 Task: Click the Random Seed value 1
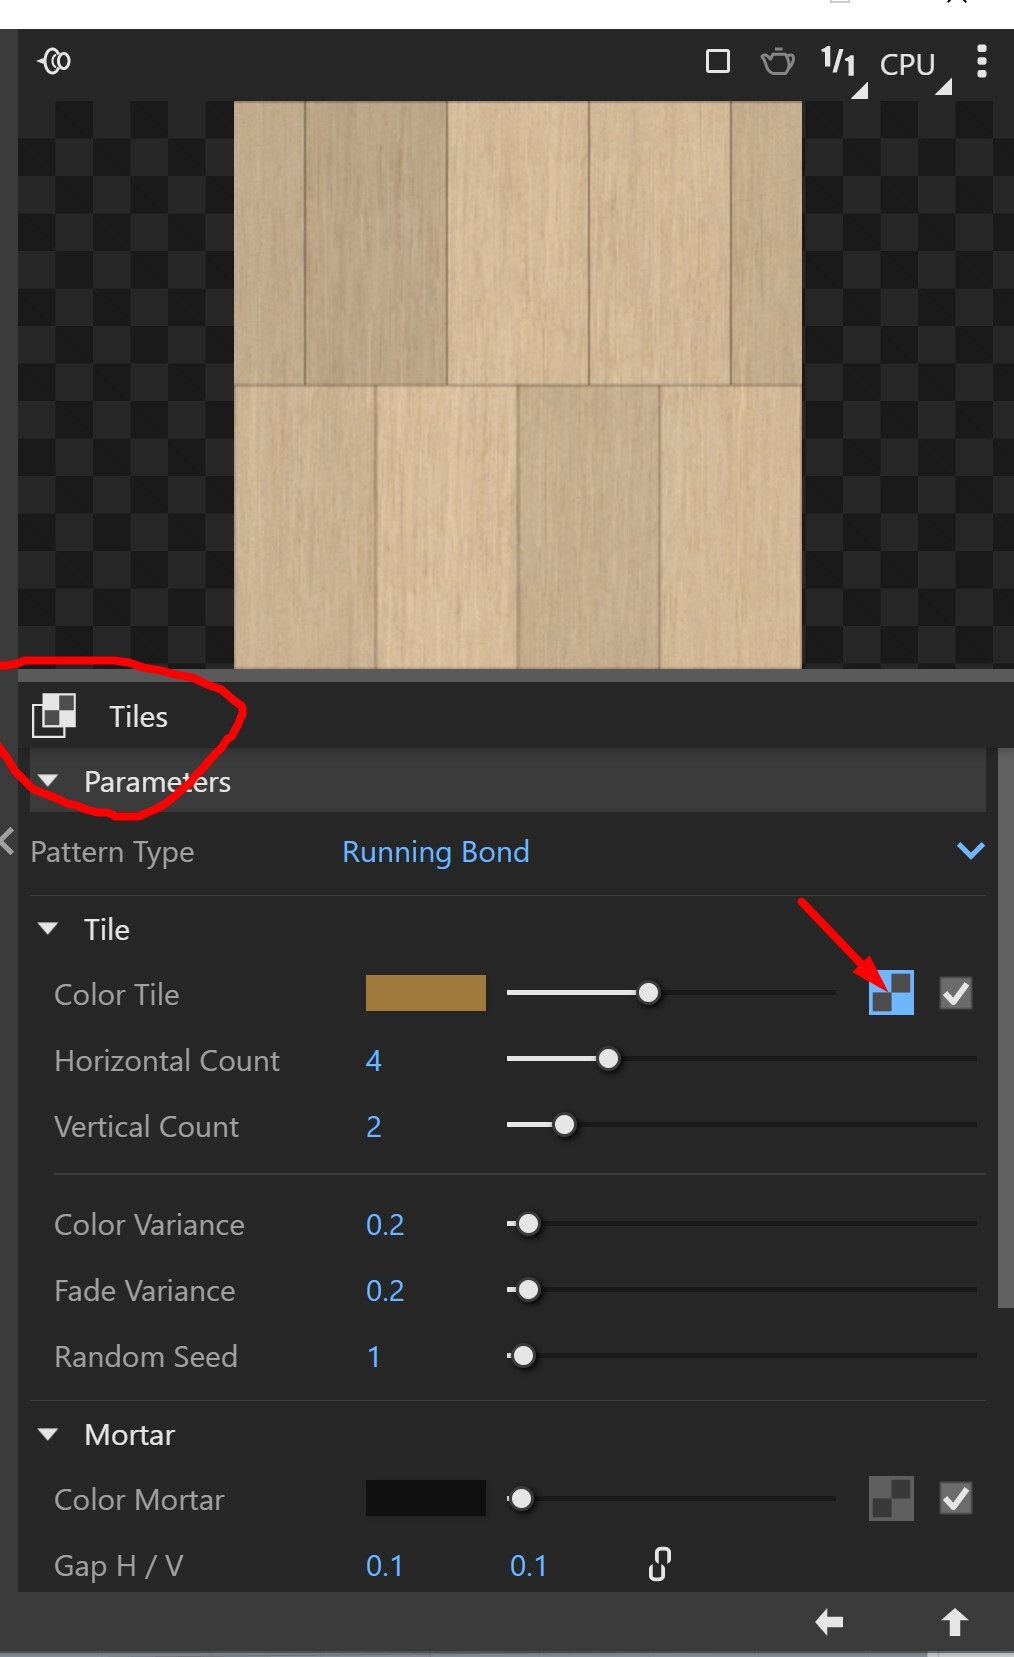point(374,1357)
